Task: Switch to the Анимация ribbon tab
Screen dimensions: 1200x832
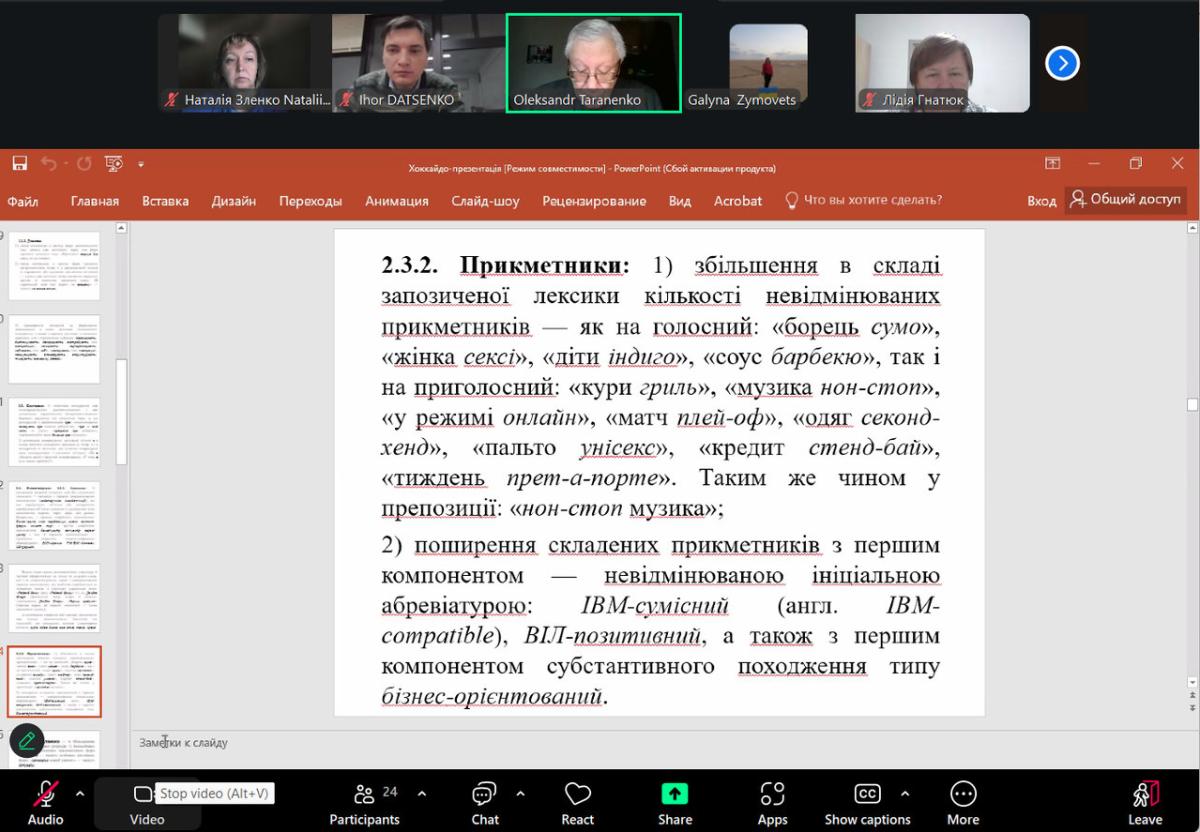Action: tap(396, 201)
